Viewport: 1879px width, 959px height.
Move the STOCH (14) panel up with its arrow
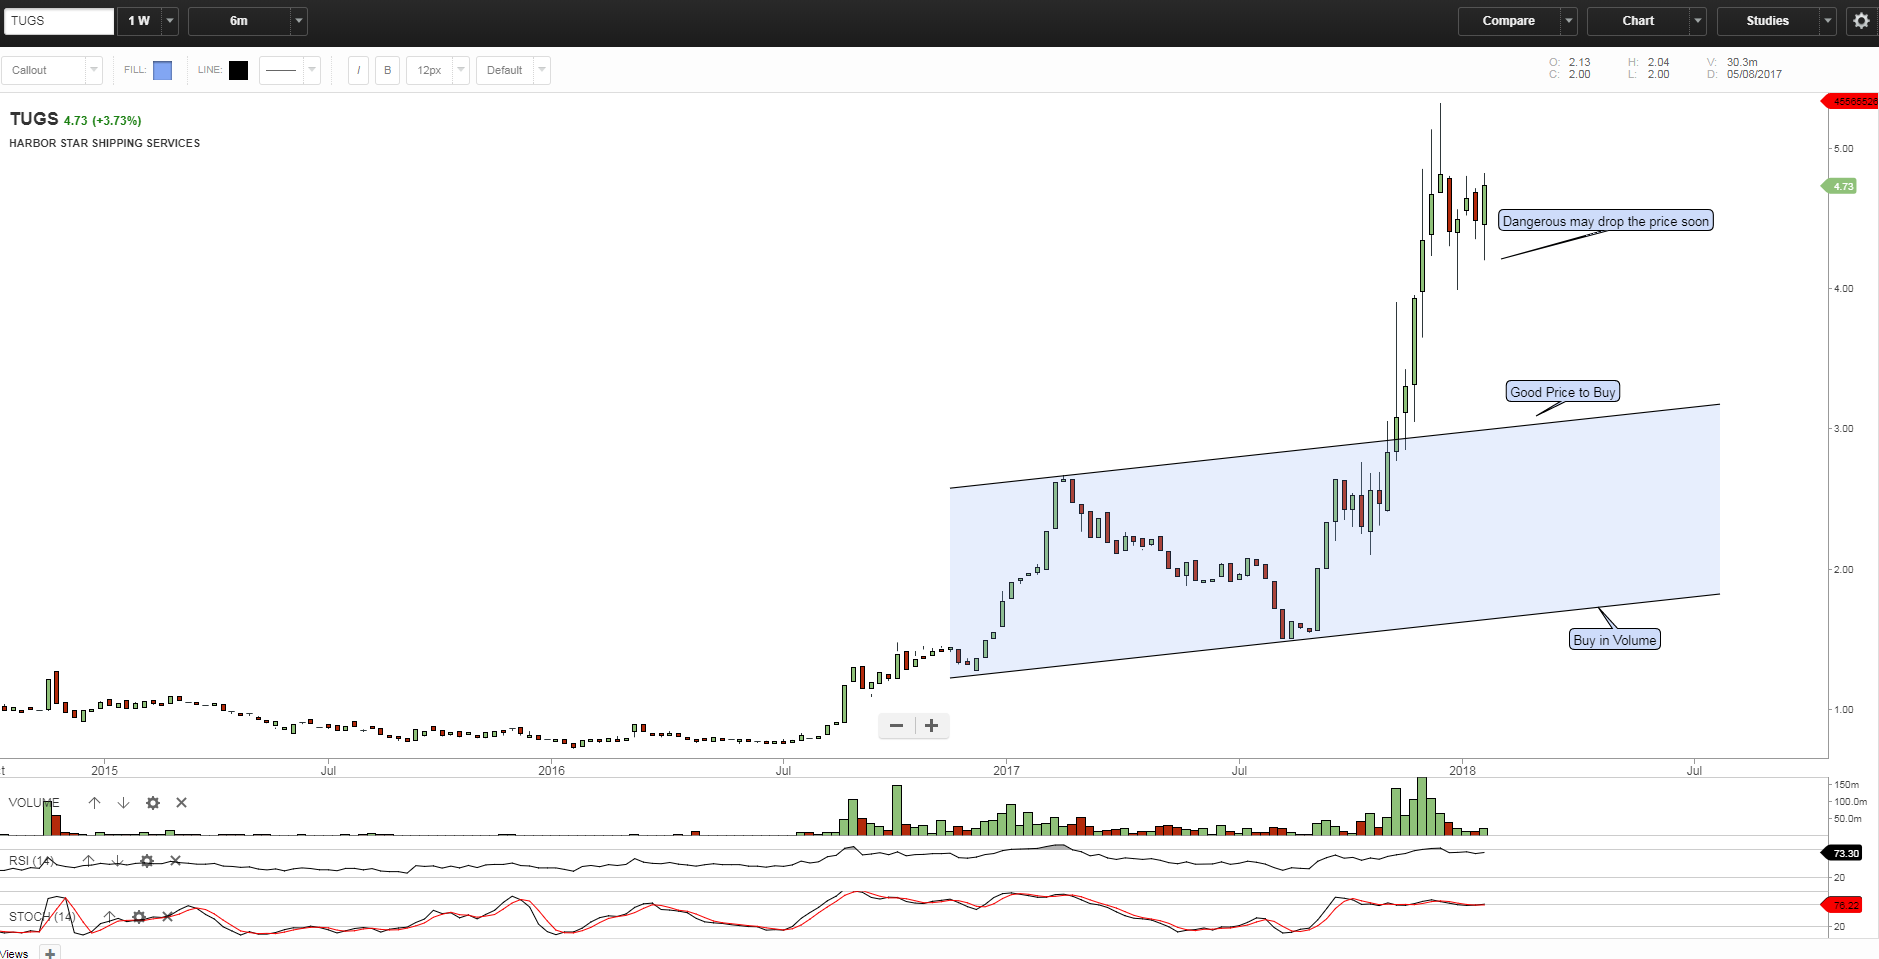pos(107,917)
